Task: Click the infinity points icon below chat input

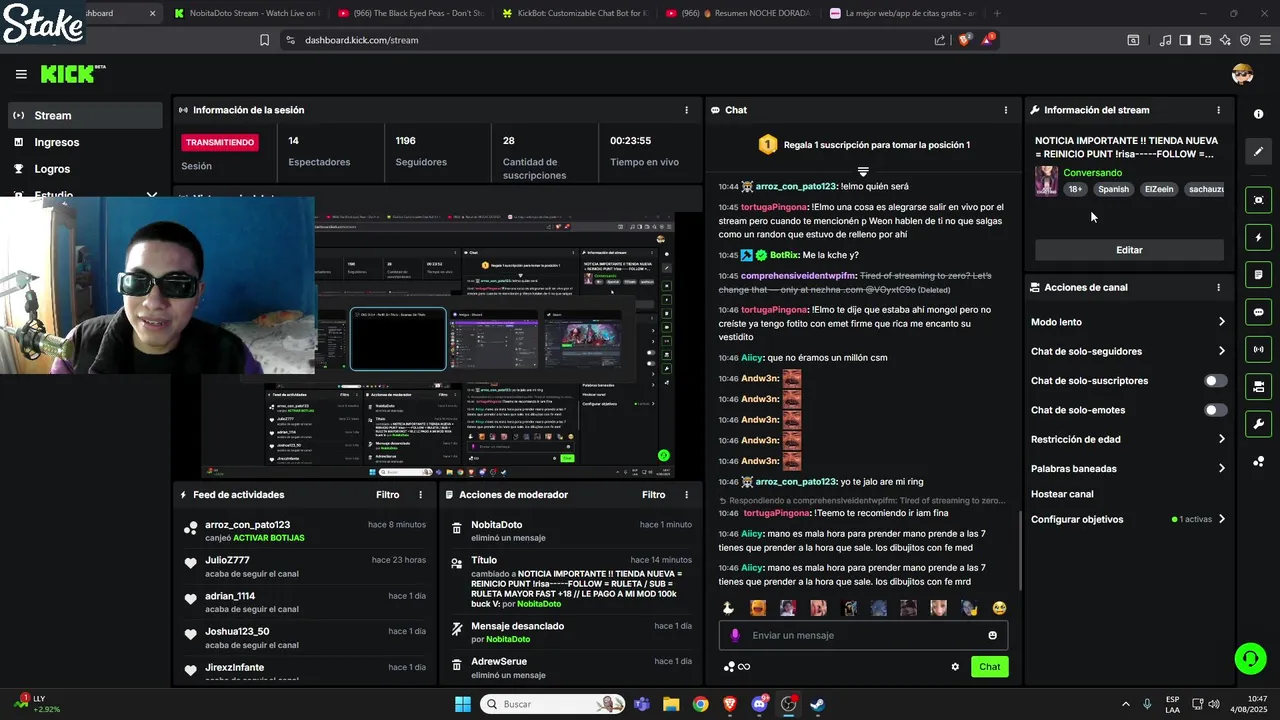Action: pos(737,667)
